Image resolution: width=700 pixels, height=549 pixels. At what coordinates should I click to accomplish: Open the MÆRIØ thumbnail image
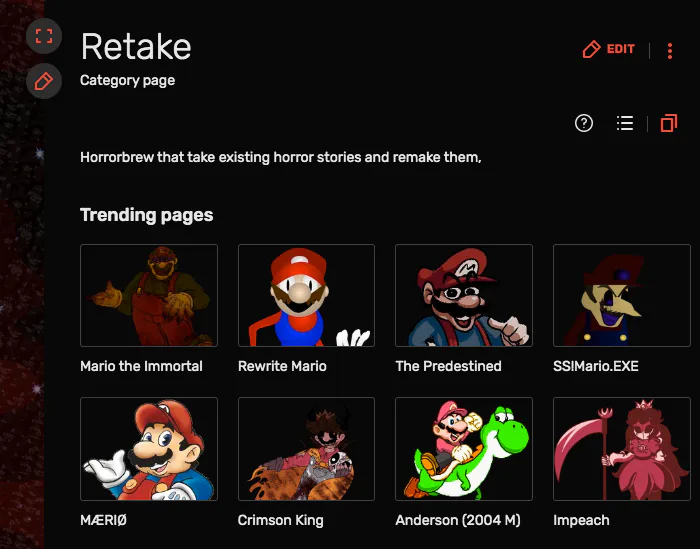click(149, 449)
